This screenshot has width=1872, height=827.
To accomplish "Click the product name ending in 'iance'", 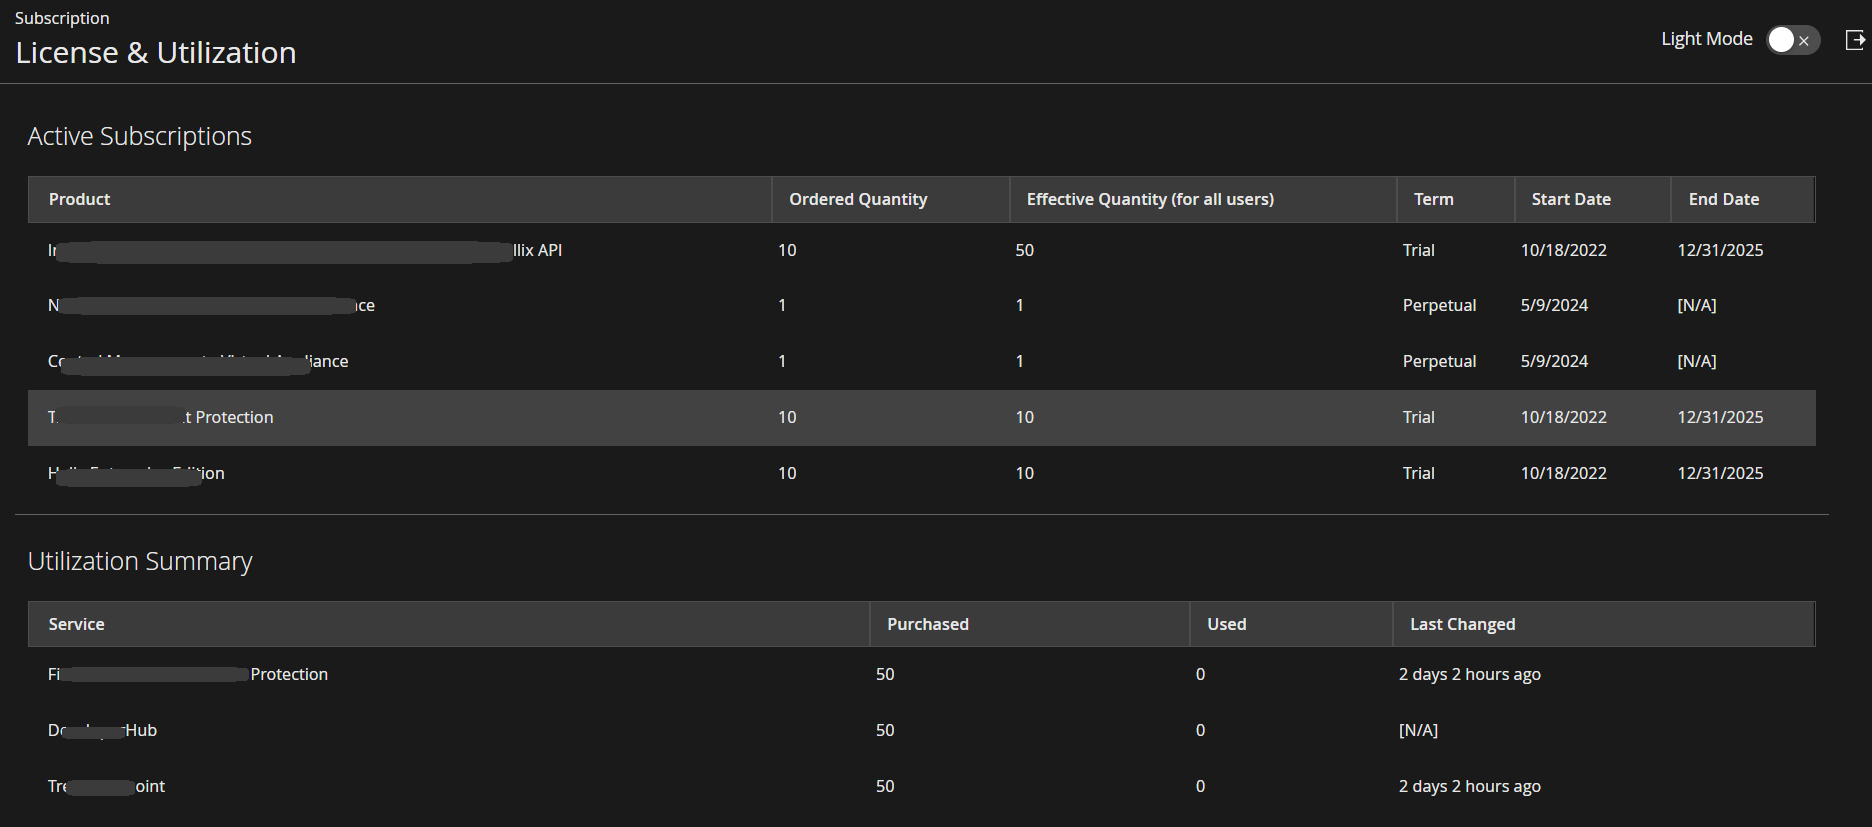I will click(x=198, y=361).
